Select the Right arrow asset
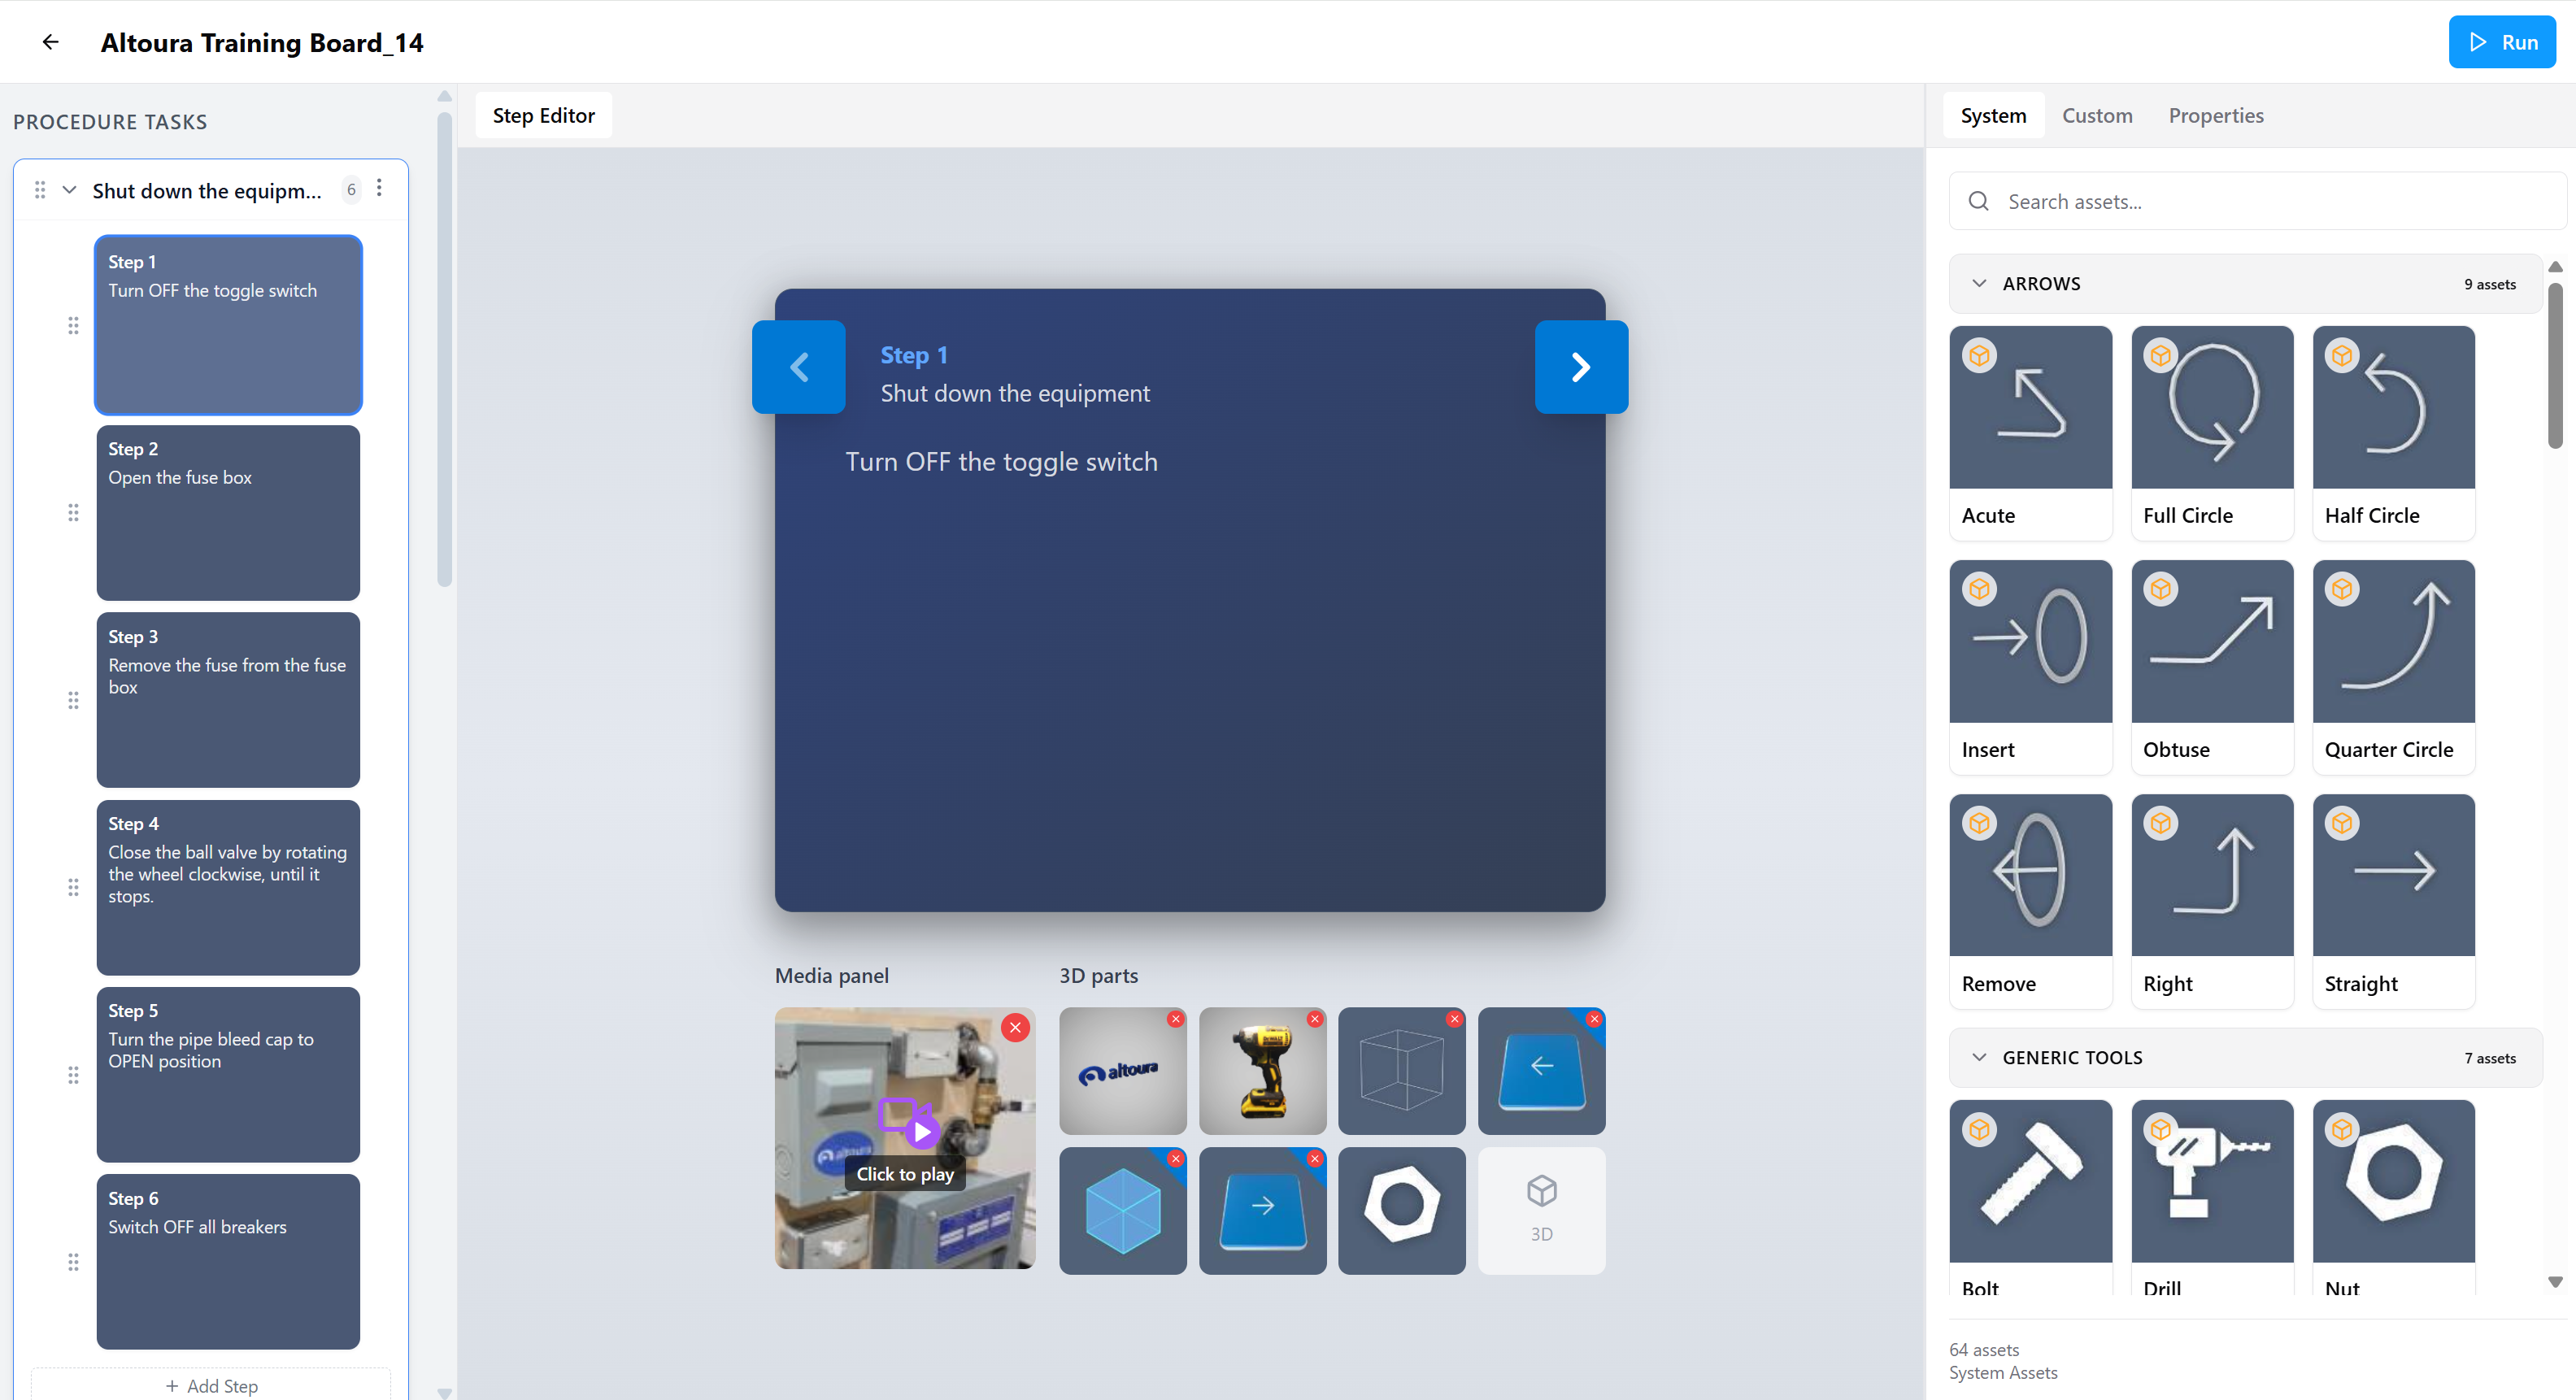Screen dimensions: 2576x1400 coord(2212,900)
